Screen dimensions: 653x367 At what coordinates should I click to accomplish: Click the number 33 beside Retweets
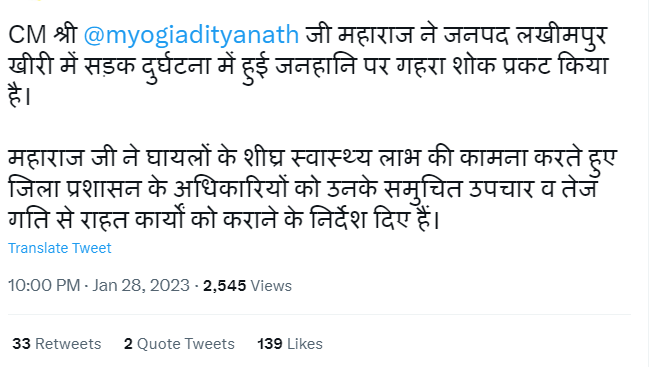point(21,344)
